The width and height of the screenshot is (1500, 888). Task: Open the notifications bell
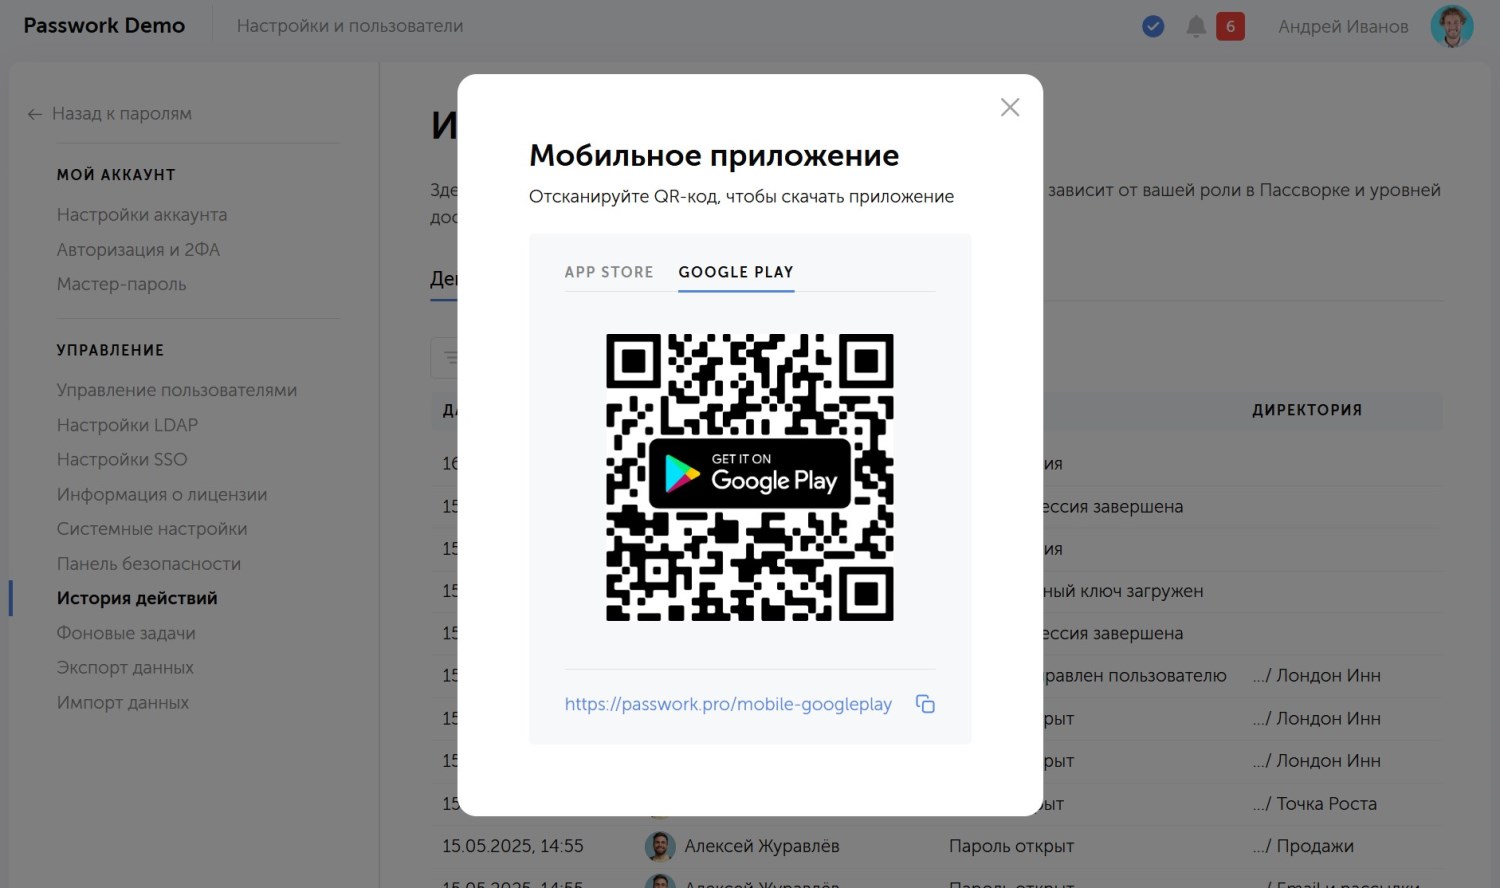coord(1195,26)
